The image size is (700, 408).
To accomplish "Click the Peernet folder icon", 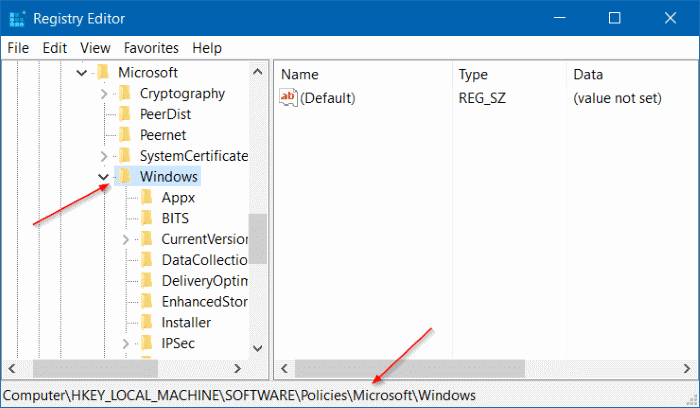I will (x=125, y=134).
